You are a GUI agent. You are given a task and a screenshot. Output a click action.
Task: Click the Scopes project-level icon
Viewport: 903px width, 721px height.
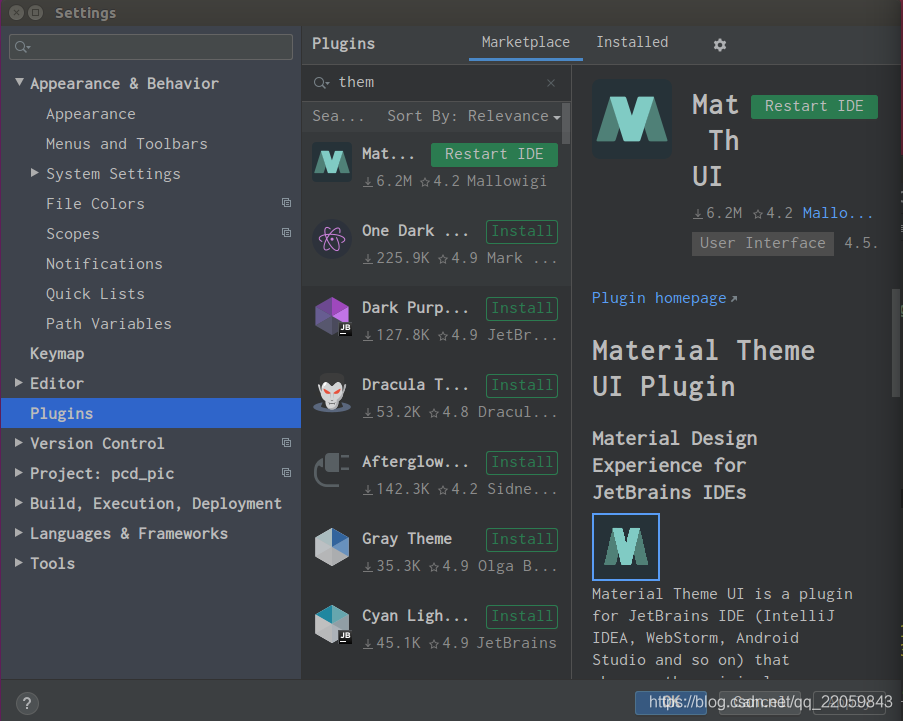[286, 233]
